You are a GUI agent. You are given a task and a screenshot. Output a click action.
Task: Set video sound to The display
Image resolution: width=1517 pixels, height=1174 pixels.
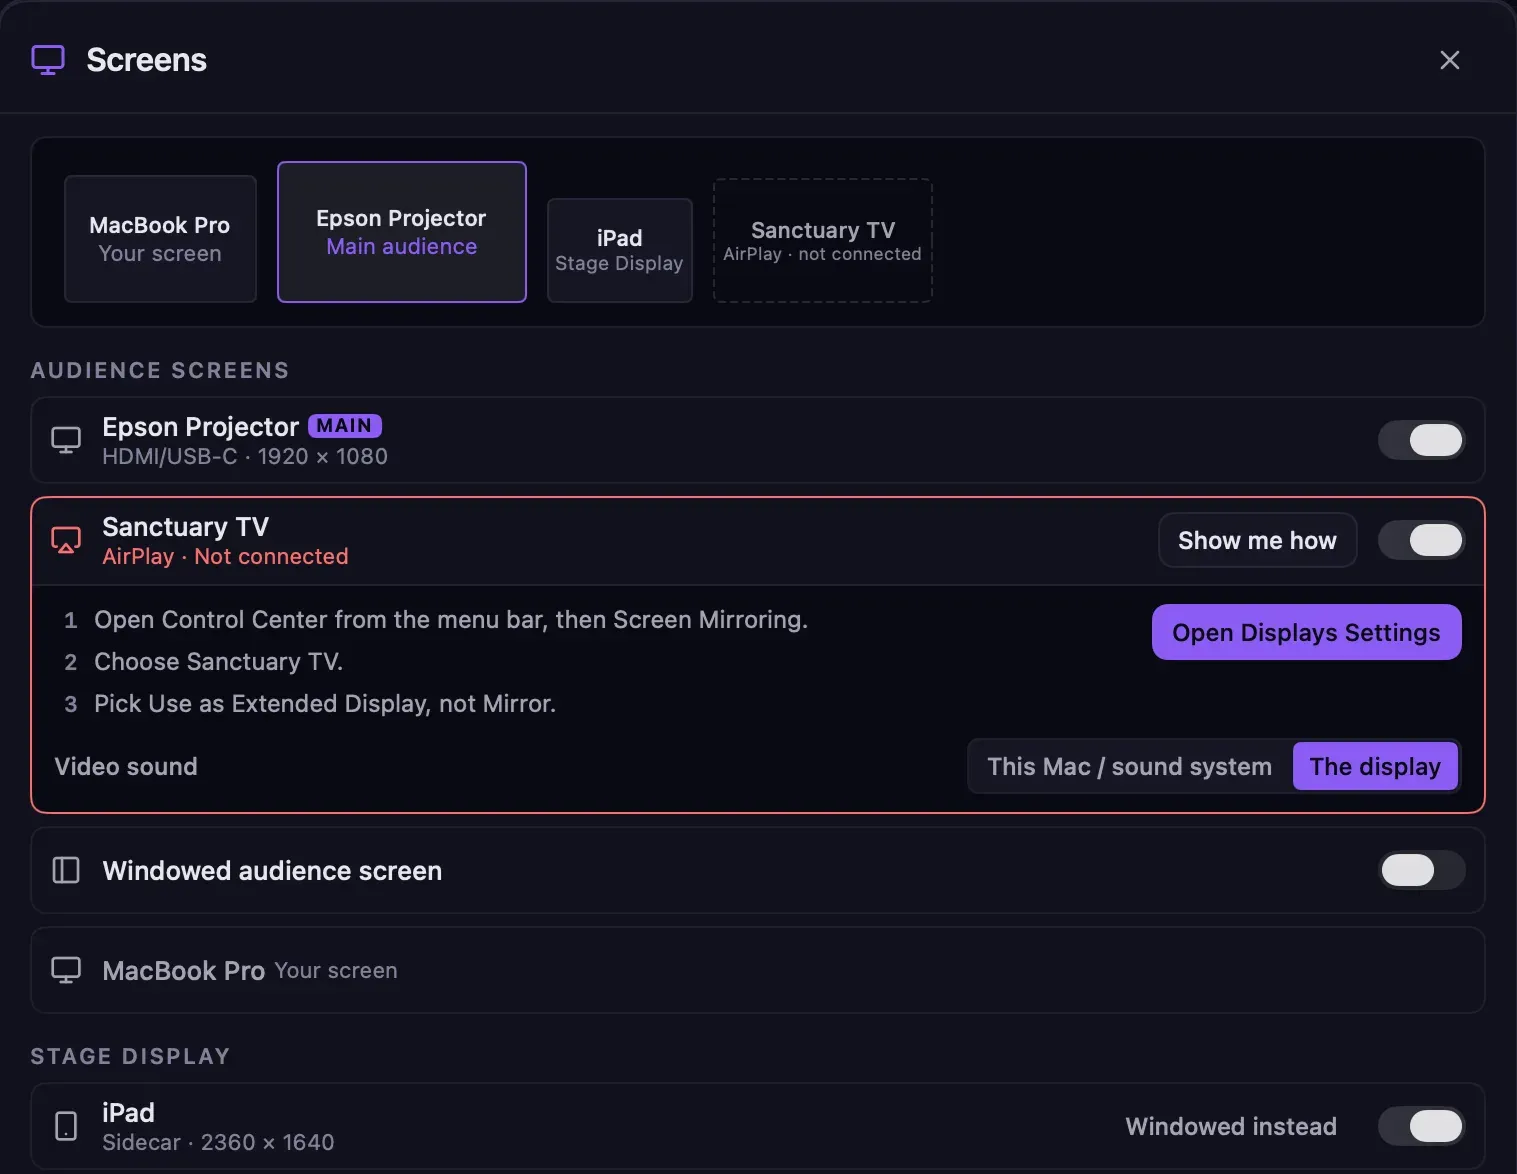coord(1375,766)
